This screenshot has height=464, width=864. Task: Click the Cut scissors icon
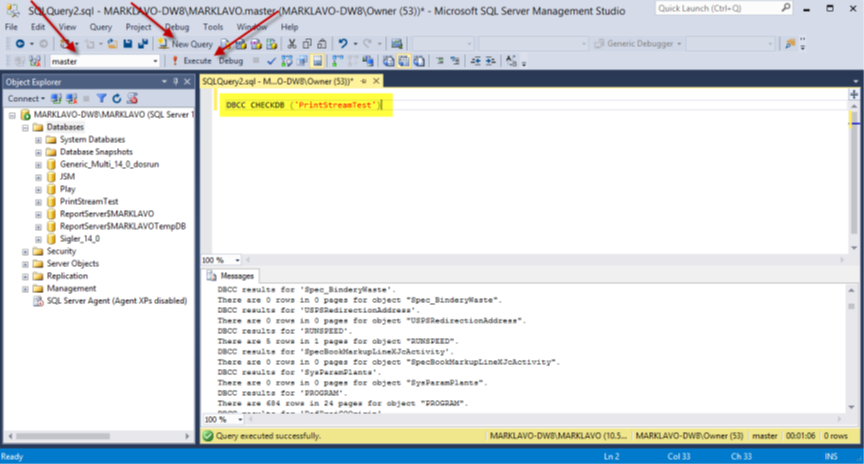[291, 44]
